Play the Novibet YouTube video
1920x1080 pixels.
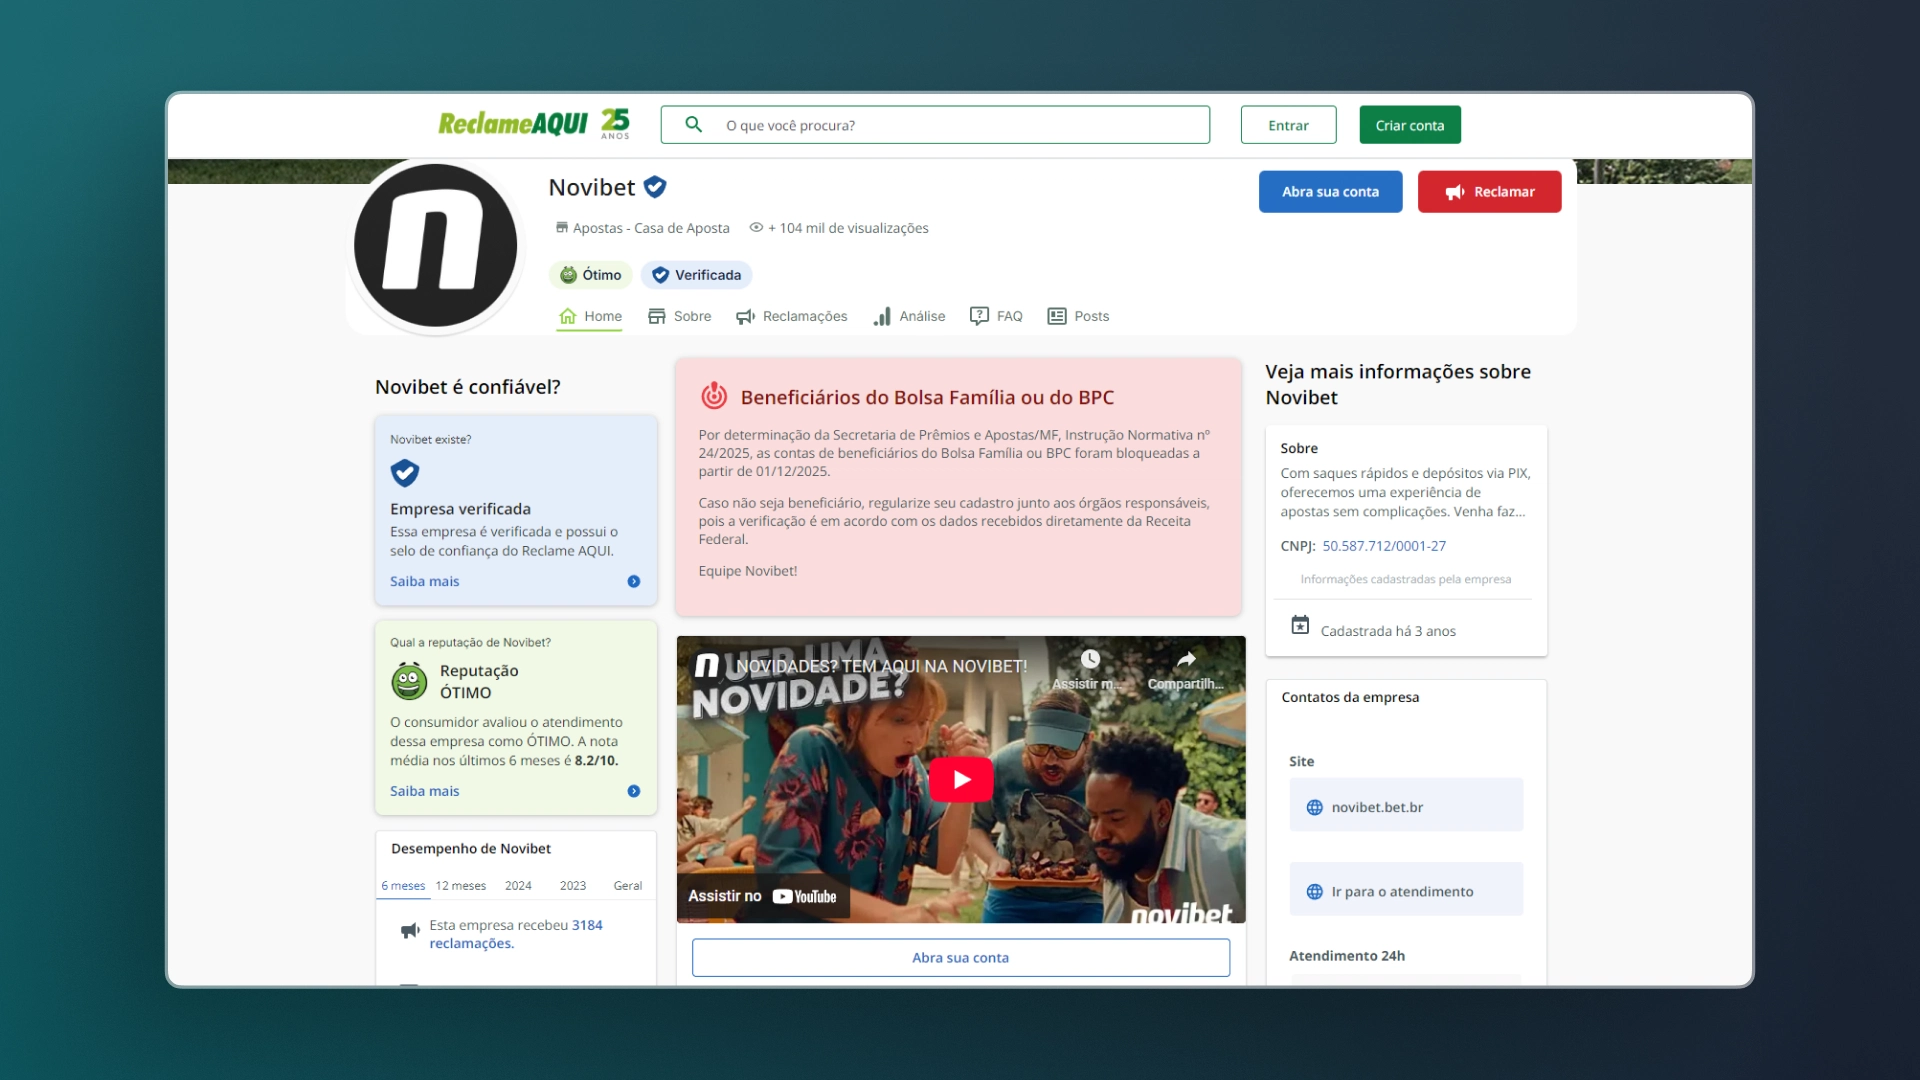961,779
